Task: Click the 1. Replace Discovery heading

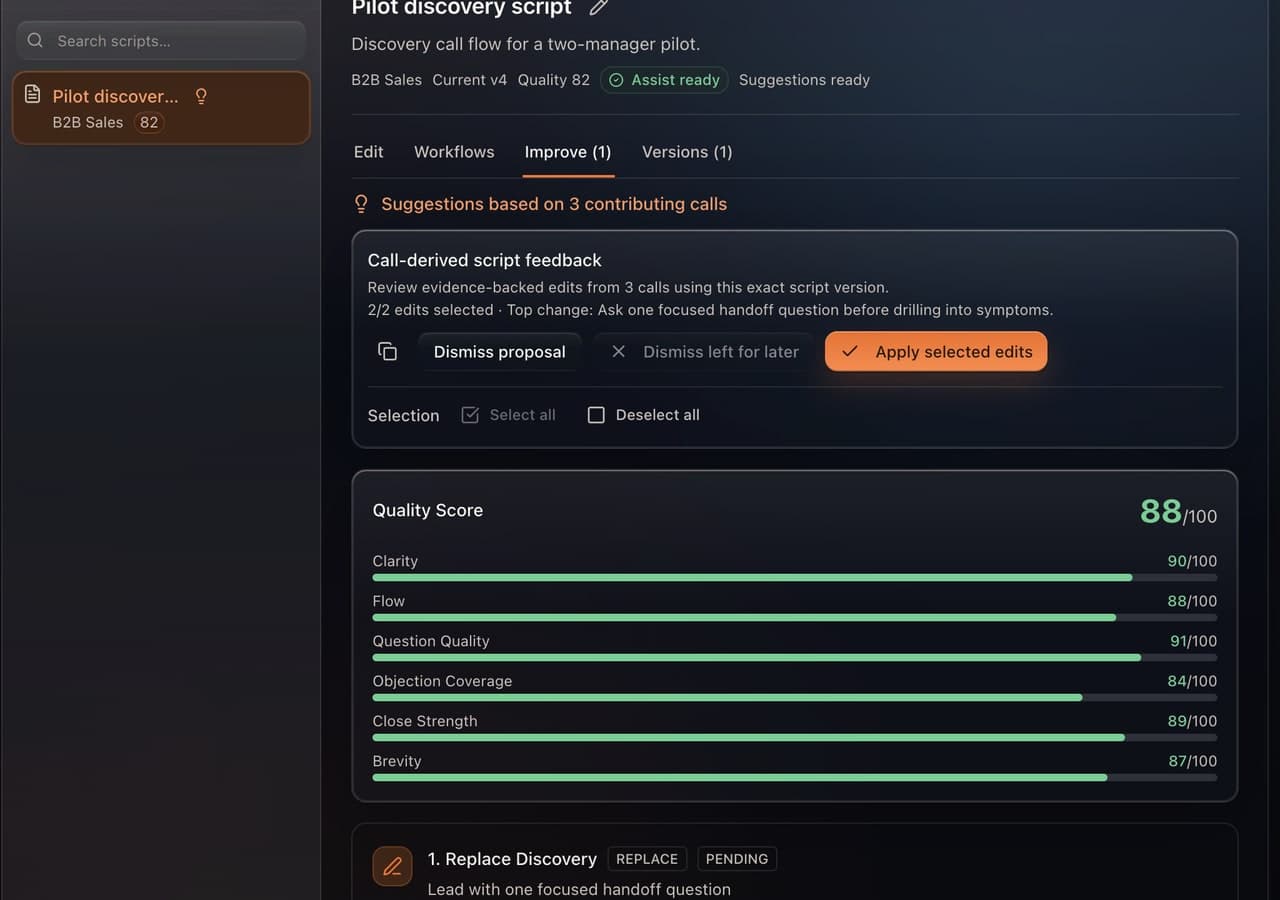Action: 512,859
